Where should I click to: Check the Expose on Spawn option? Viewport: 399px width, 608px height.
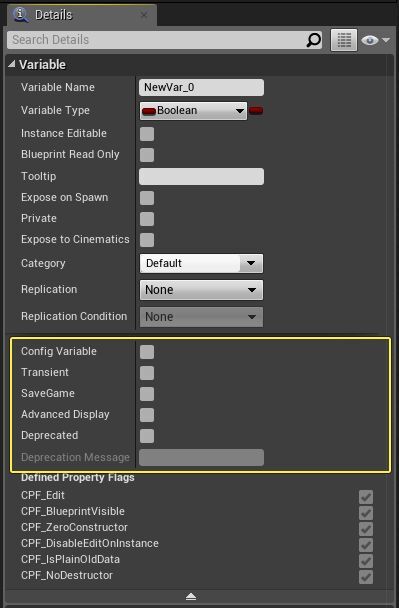click(147, 198)
